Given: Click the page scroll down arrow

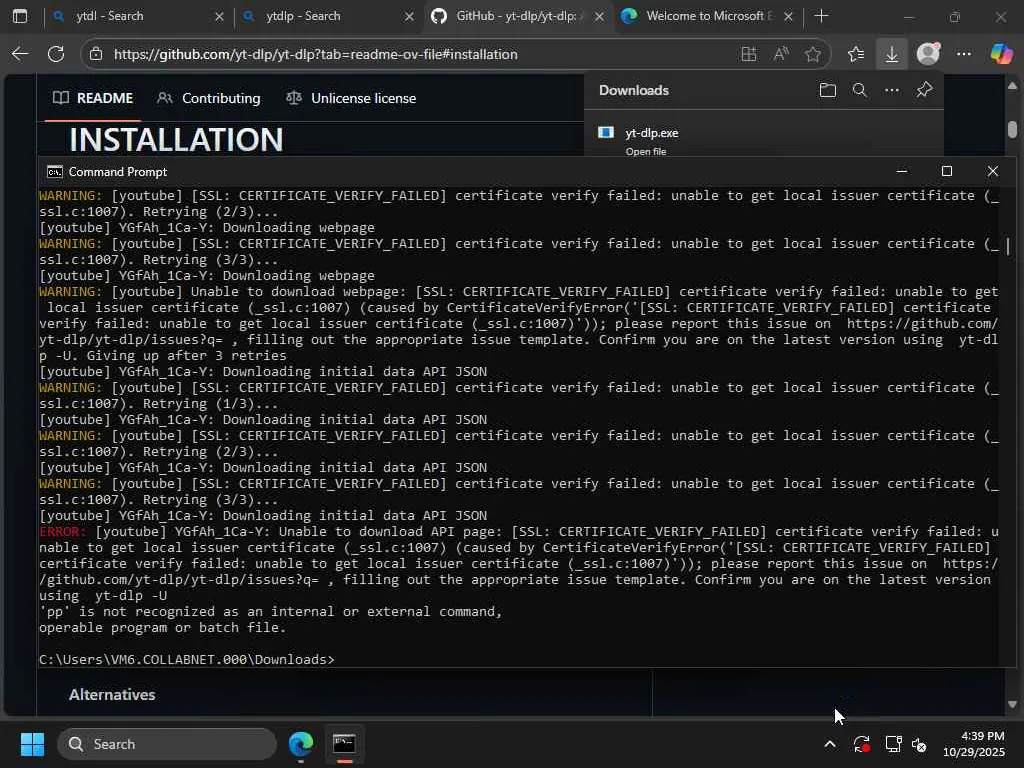Looking at the screenshot, I should click(x=1012, y=704).
